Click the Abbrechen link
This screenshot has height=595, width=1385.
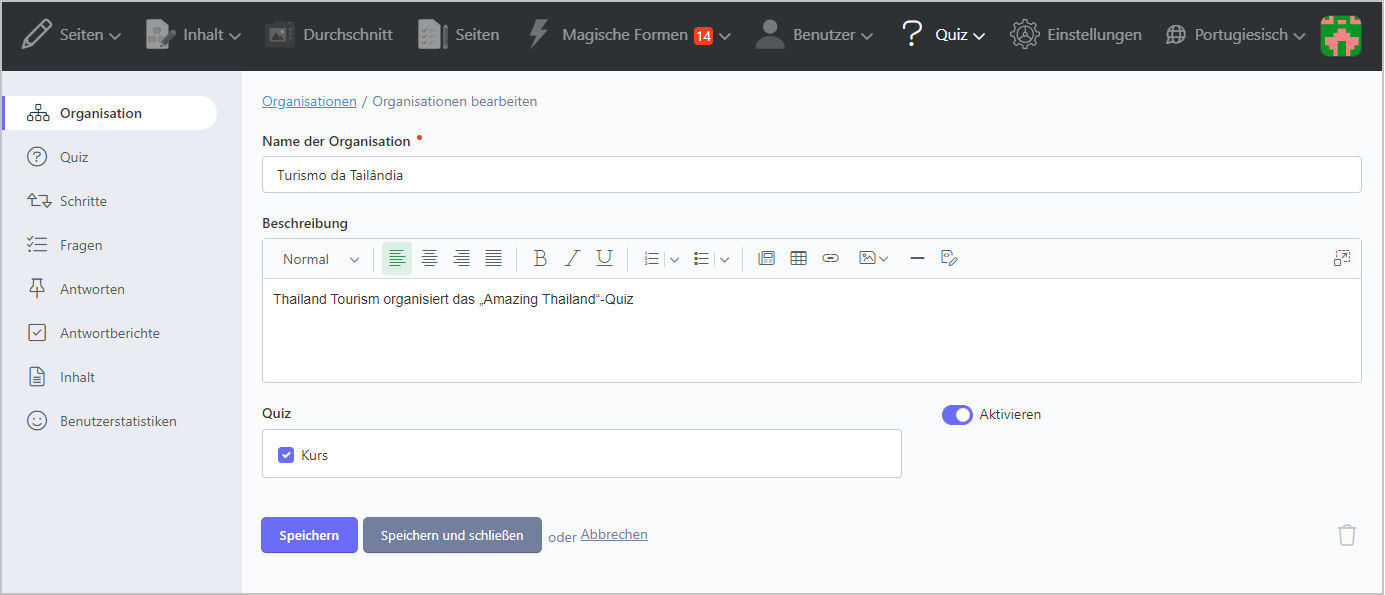614,534
